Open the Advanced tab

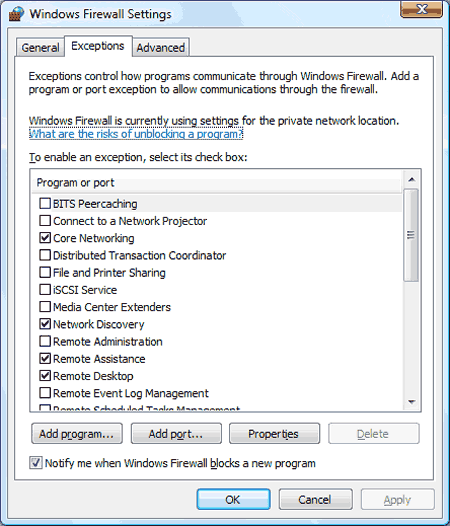click(x=161, y=48)
